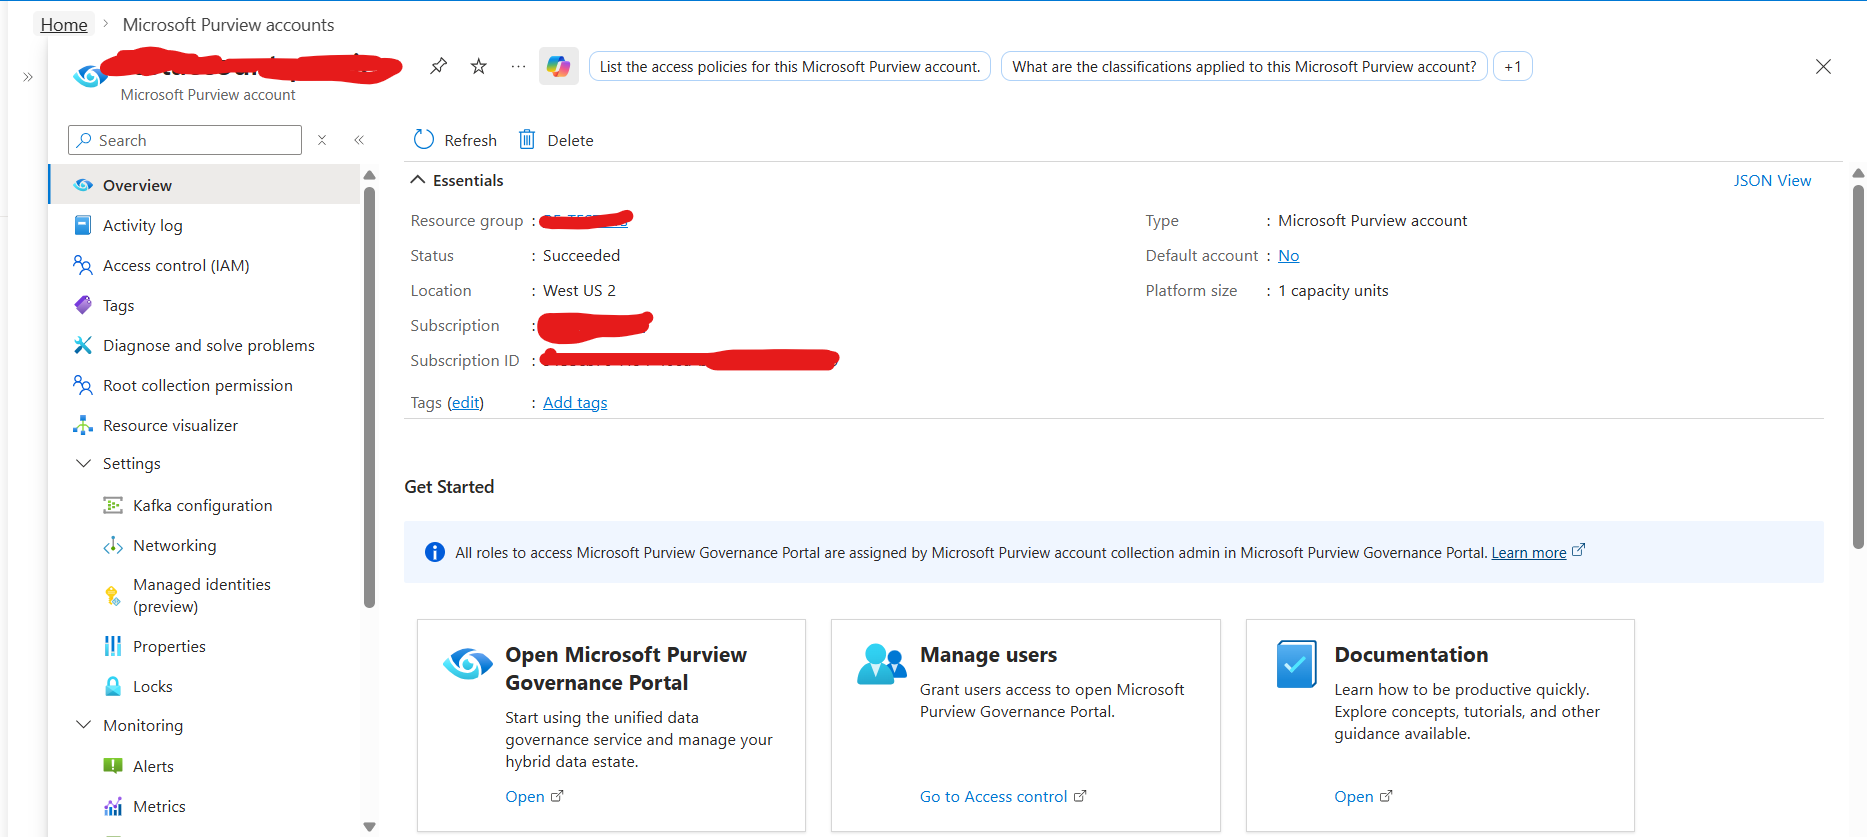
Task: Click the Home breadcrumb
Action: click(x=64, y=24)
